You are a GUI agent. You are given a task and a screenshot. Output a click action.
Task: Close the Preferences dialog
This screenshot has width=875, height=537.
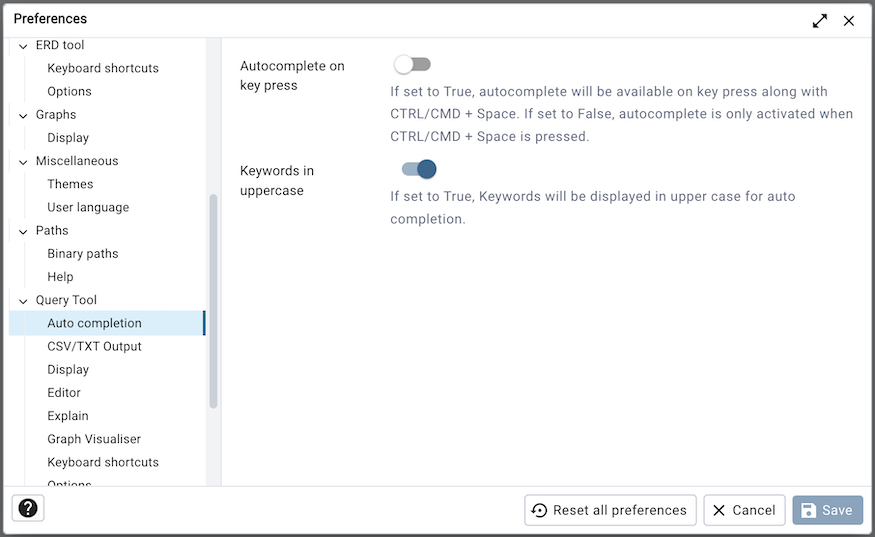pos(849,20)
